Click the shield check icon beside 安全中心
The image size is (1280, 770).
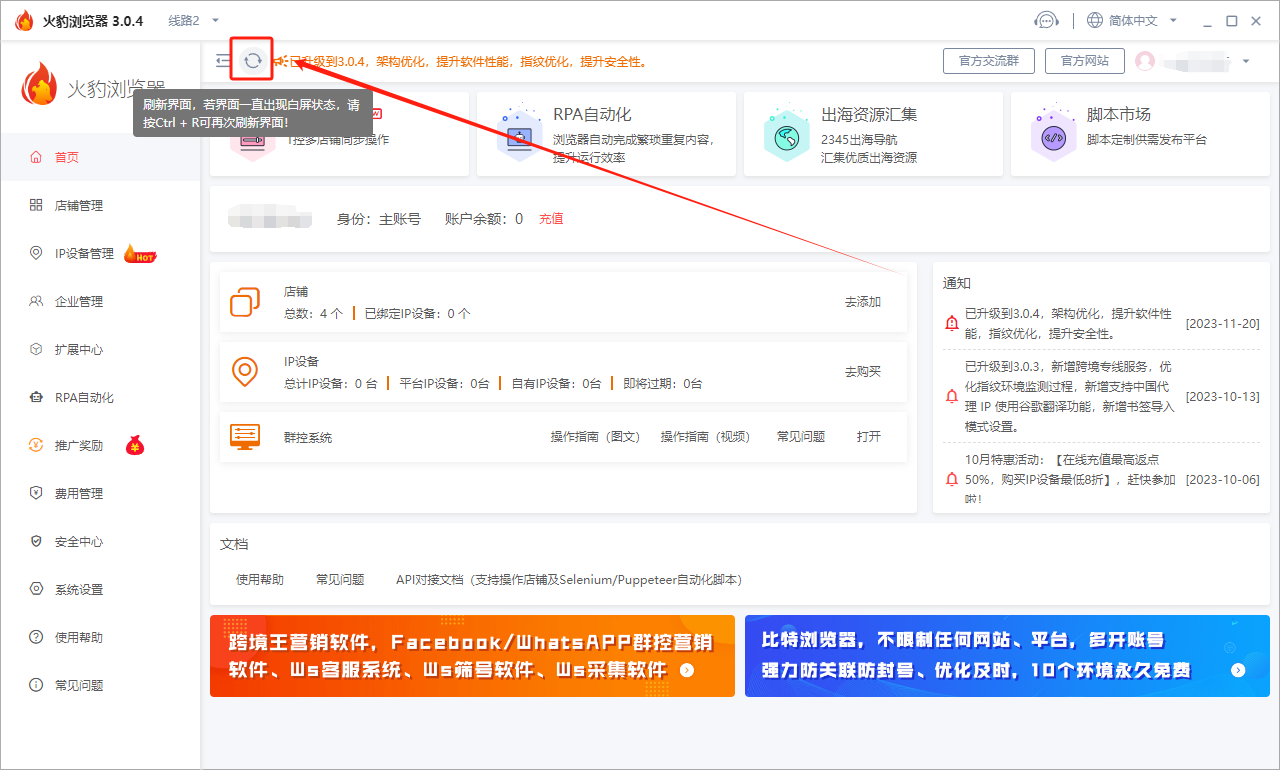coord(36,541)
